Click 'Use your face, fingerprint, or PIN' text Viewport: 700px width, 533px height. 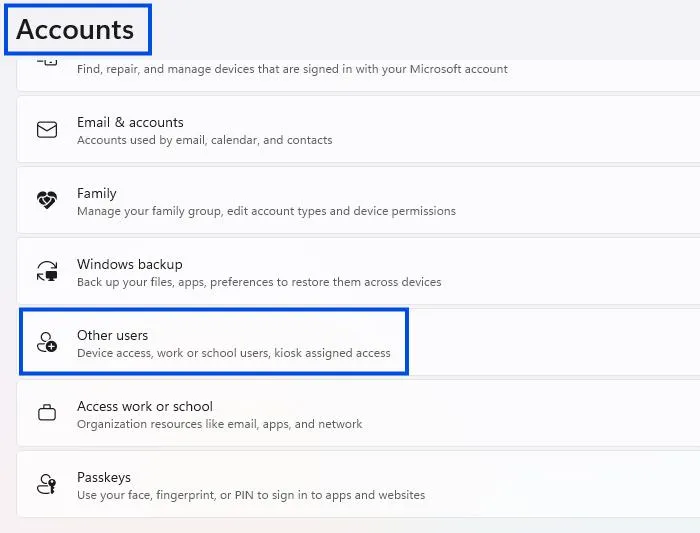tap(251, 495)
